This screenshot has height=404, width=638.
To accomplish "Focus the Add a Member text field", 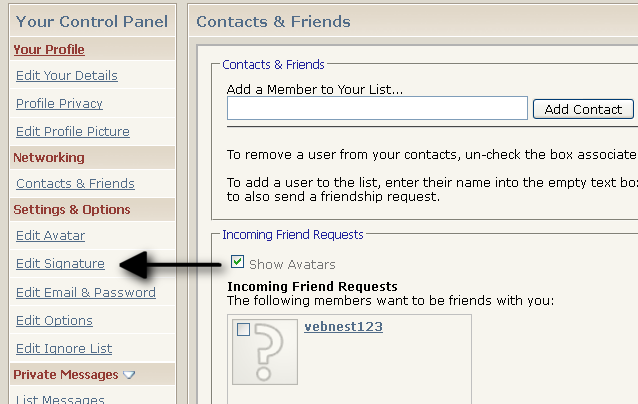I will coord(377,109).
